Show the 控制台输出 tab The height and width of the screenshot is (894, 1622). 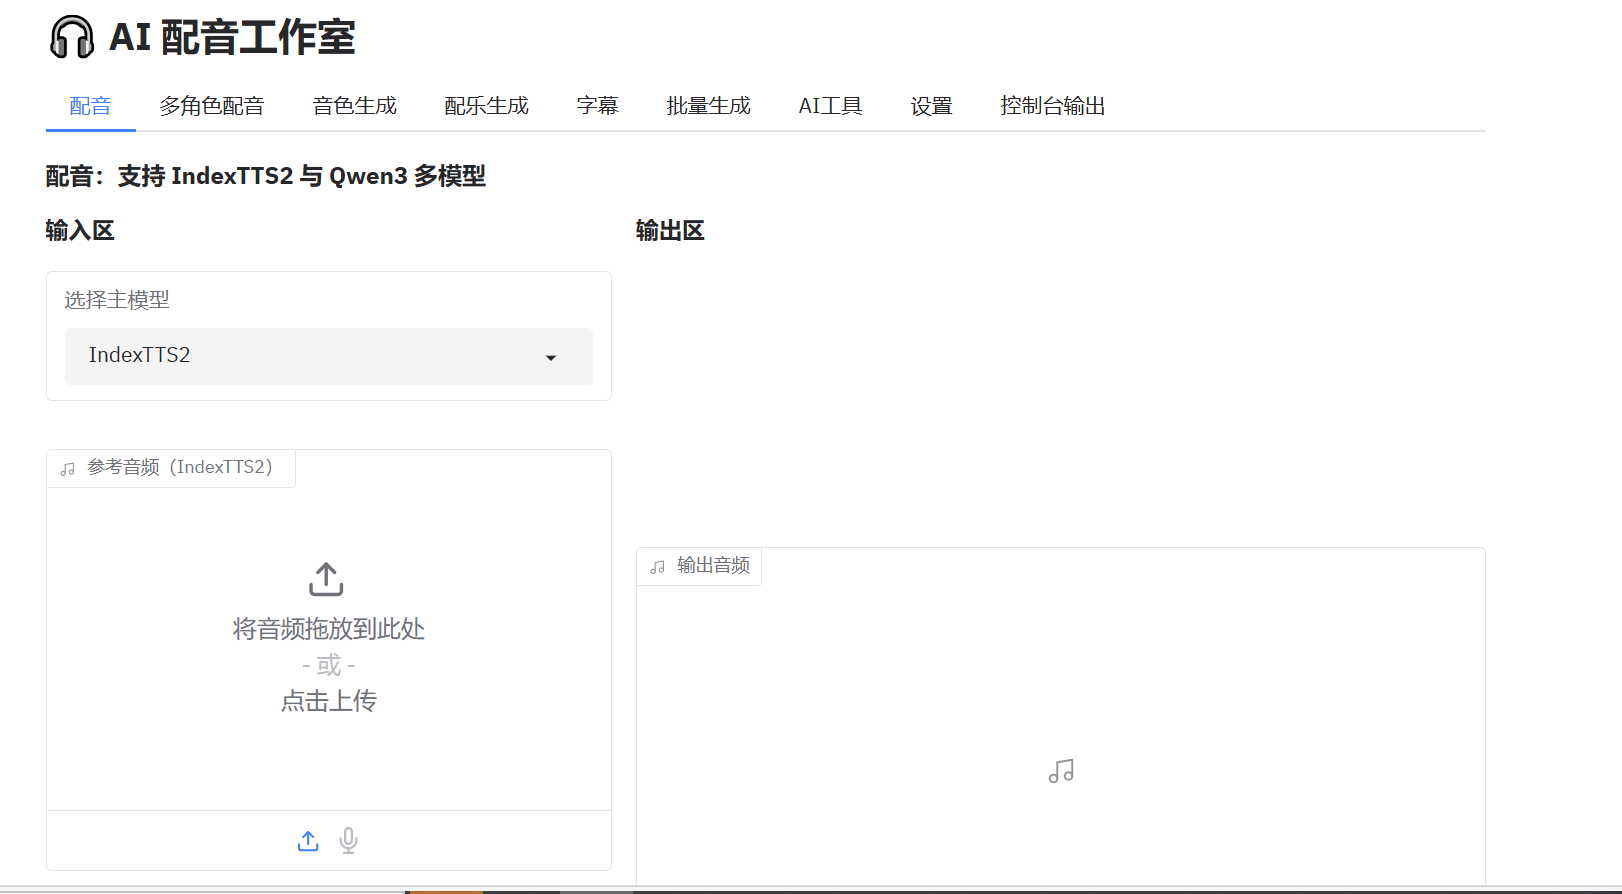1052,106
